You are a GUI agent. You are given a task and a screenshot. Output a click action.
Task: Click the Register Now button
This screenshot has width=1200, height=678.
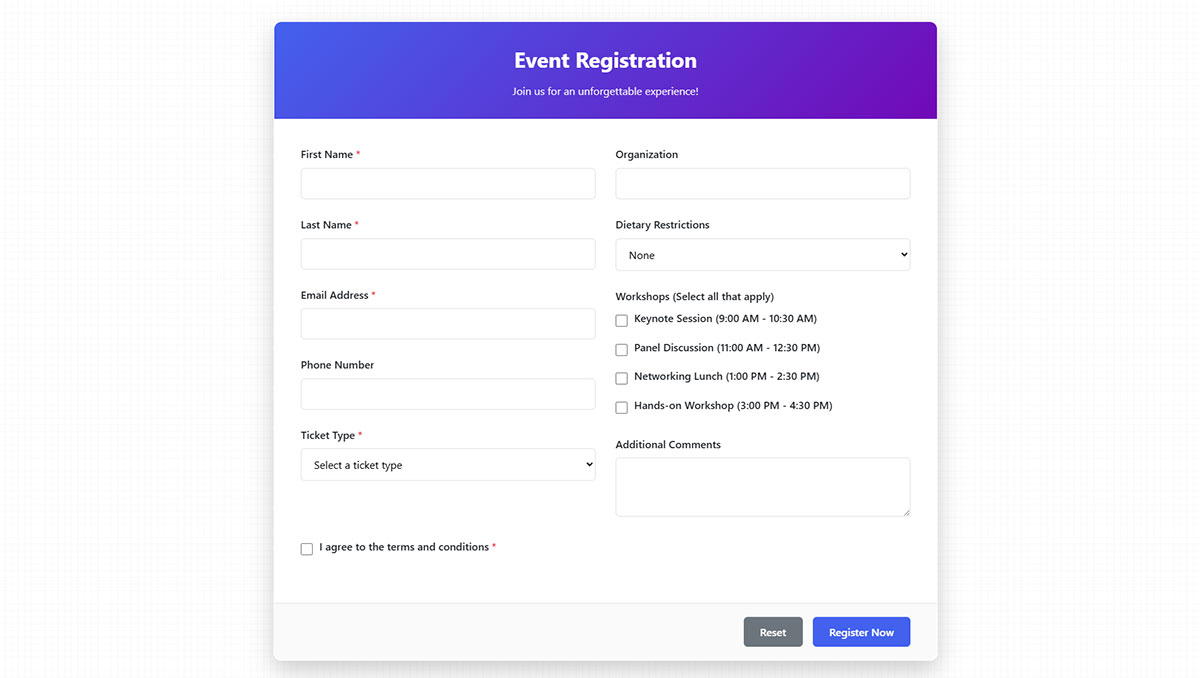pyautogui.click(x=861, y=631)
